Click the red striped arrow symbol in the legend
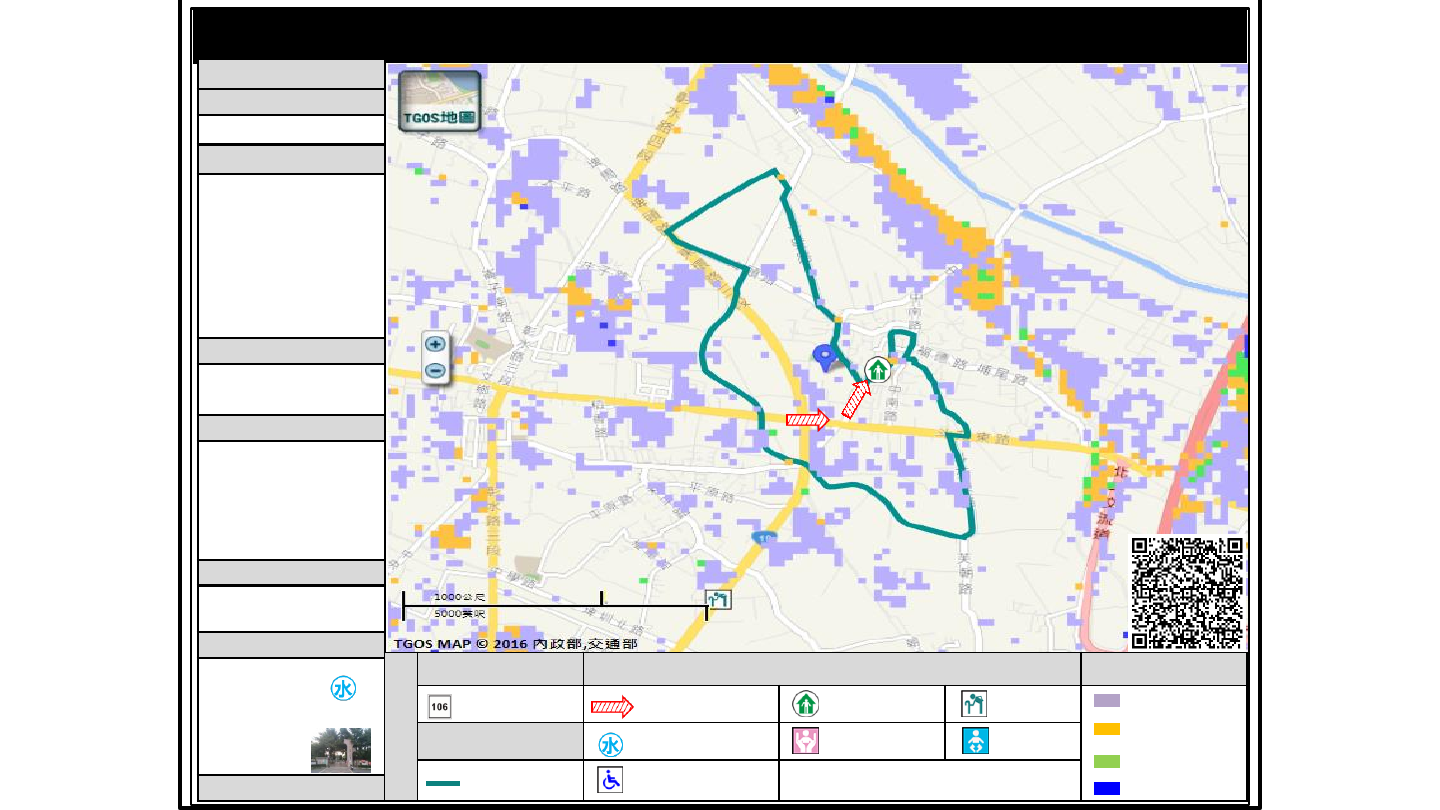1440x810 pixels. [612, 707]
